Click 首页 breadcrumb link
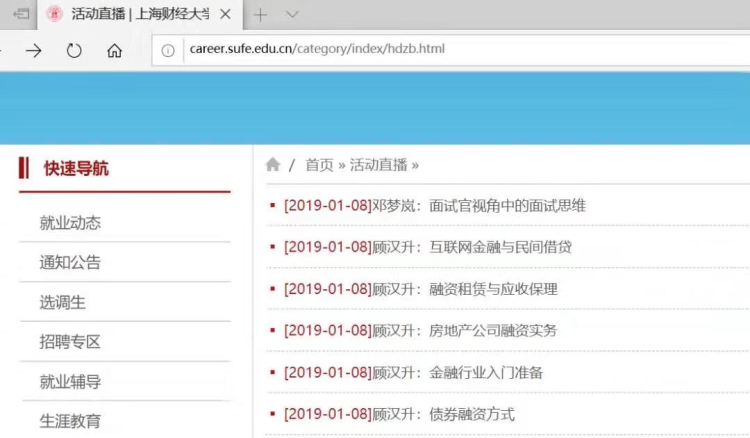 (x=319, y=165)
